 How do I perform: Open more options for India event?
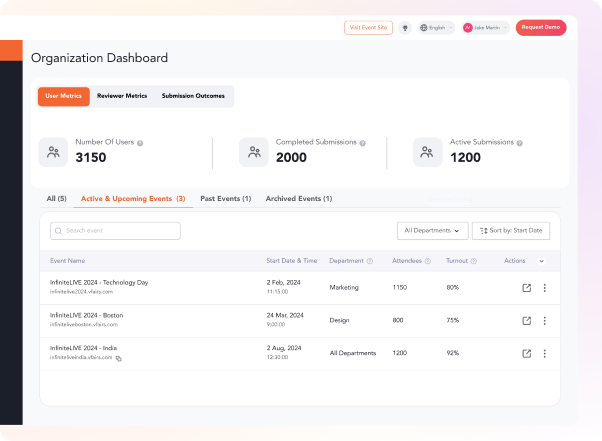point(544,353)
